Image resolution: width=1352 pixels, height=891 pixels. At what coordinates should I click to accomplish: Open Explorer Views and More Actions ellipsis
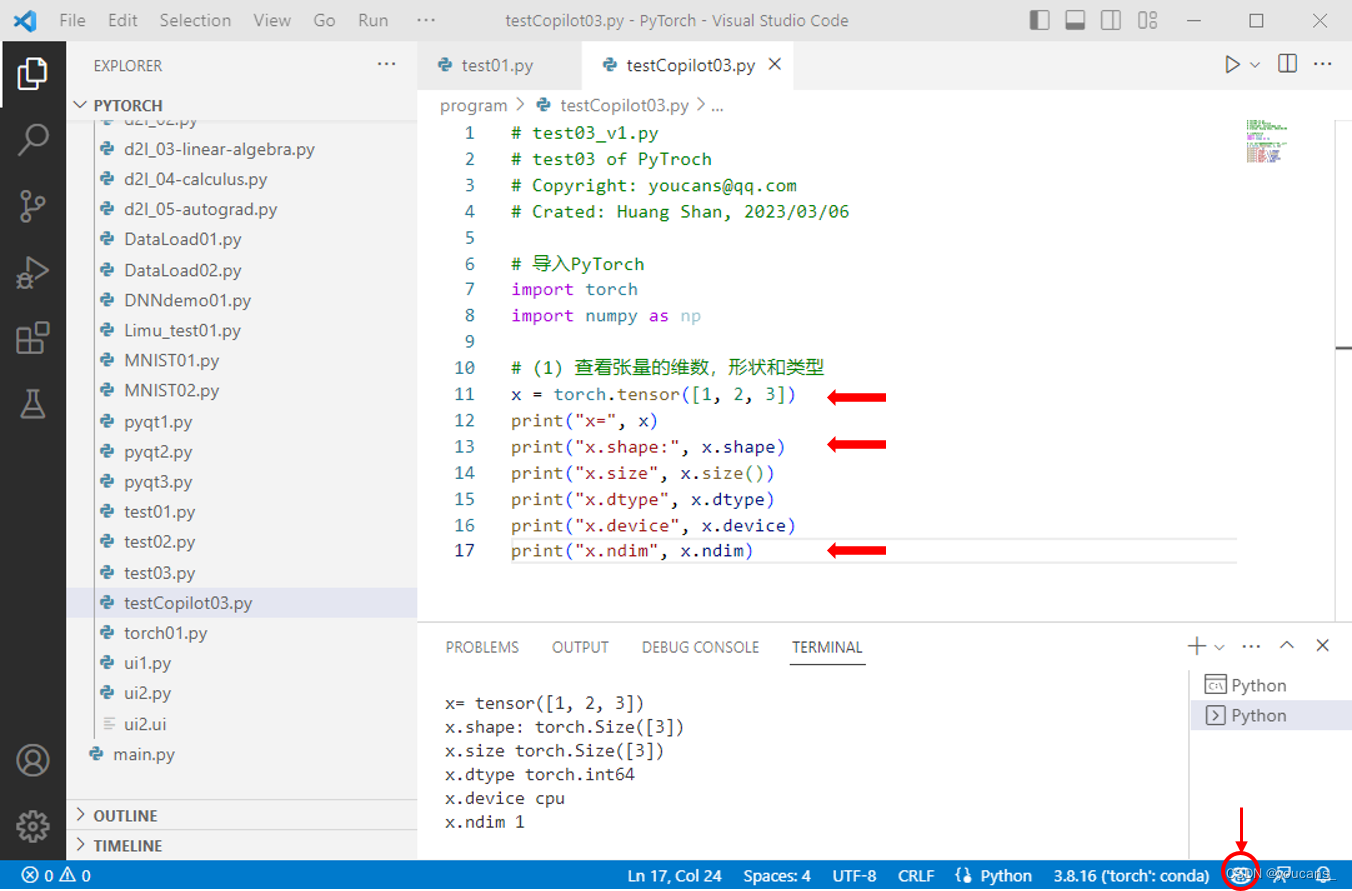tap(387, 65)
